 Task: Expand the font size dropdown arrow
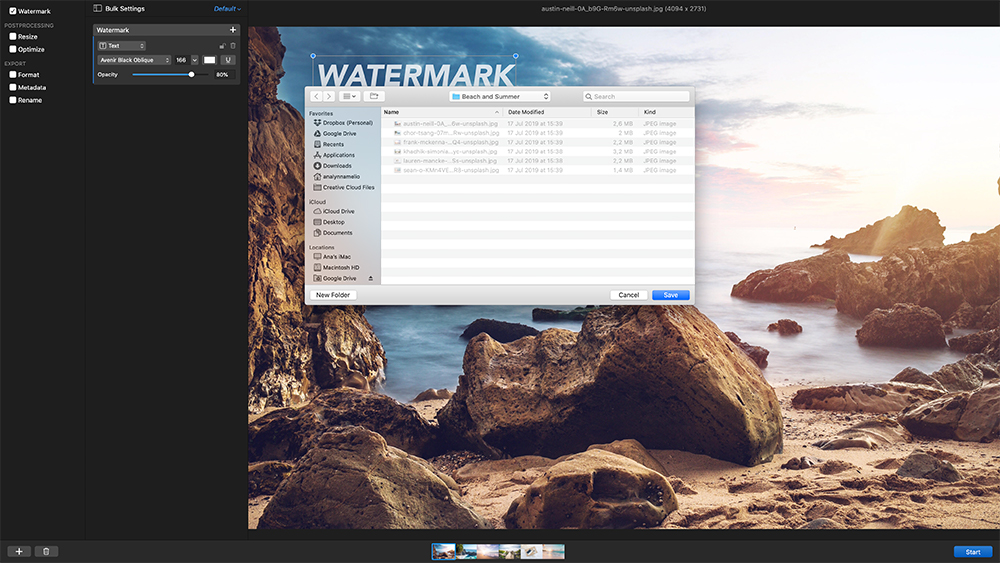[195, 60]
